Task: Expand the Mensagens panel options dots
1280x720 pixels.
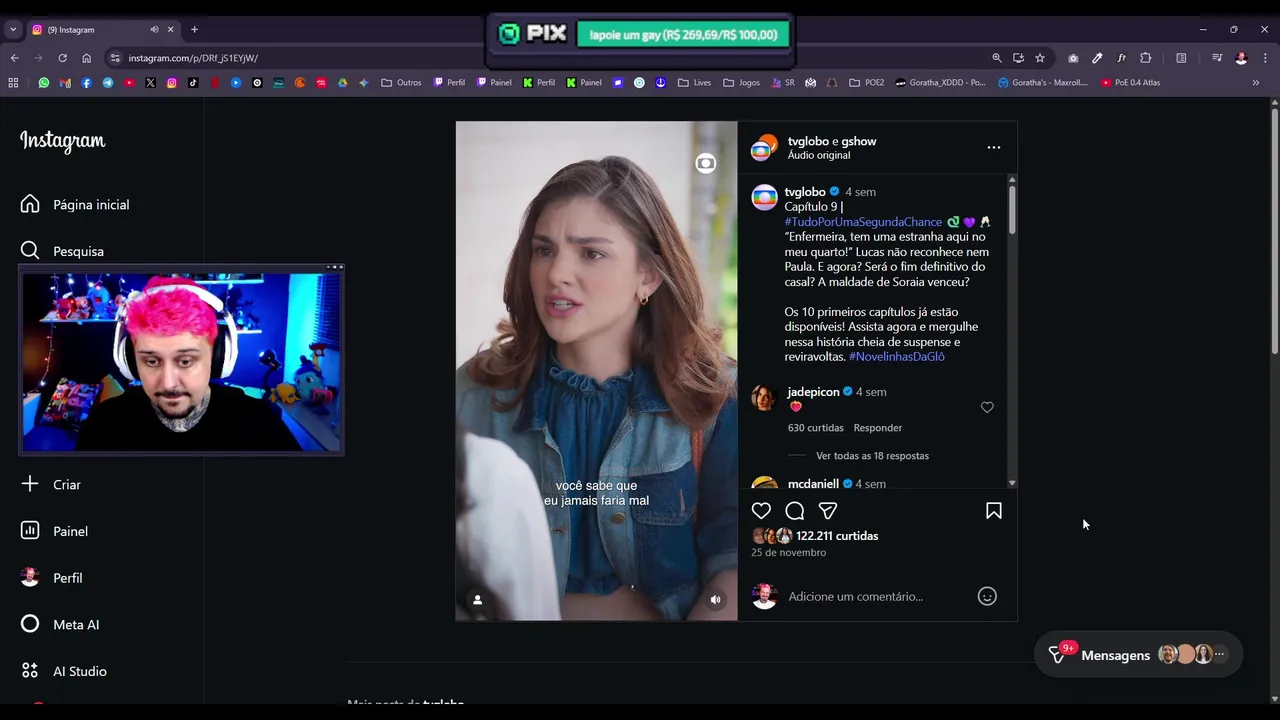Action: click(1219, 654)
